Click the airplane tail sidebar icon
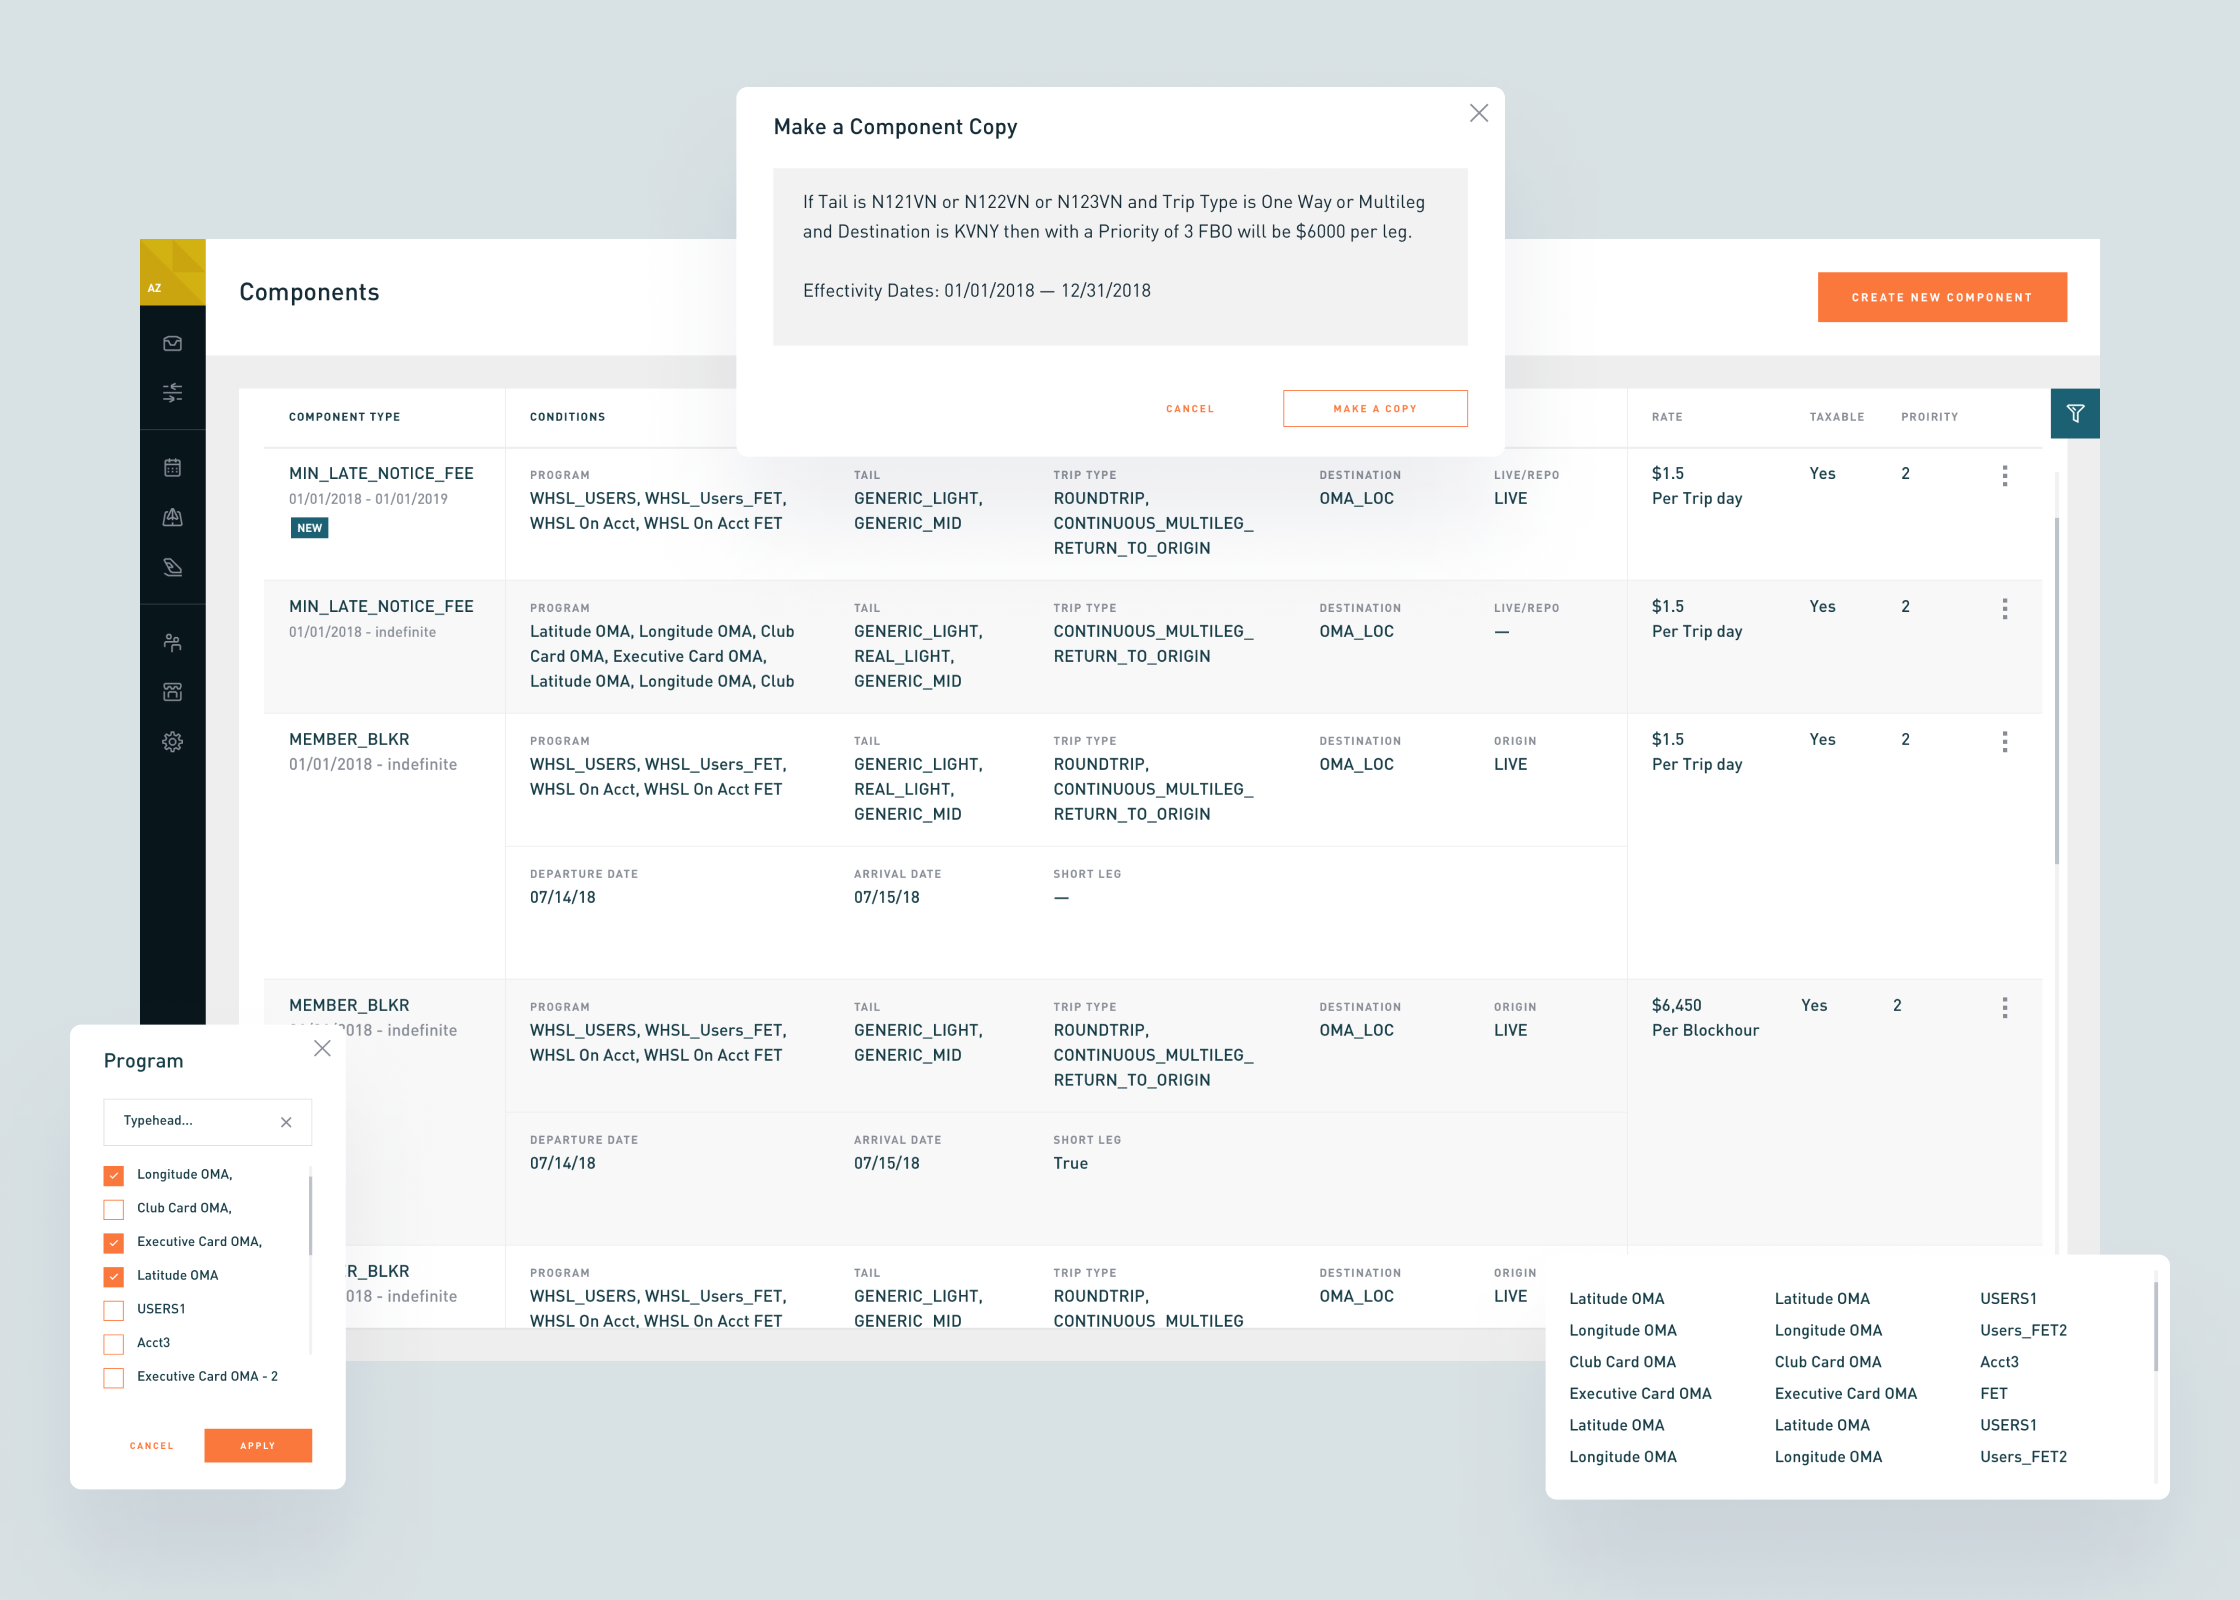This screenshot has width=2240, height=1600. point(172,567)
